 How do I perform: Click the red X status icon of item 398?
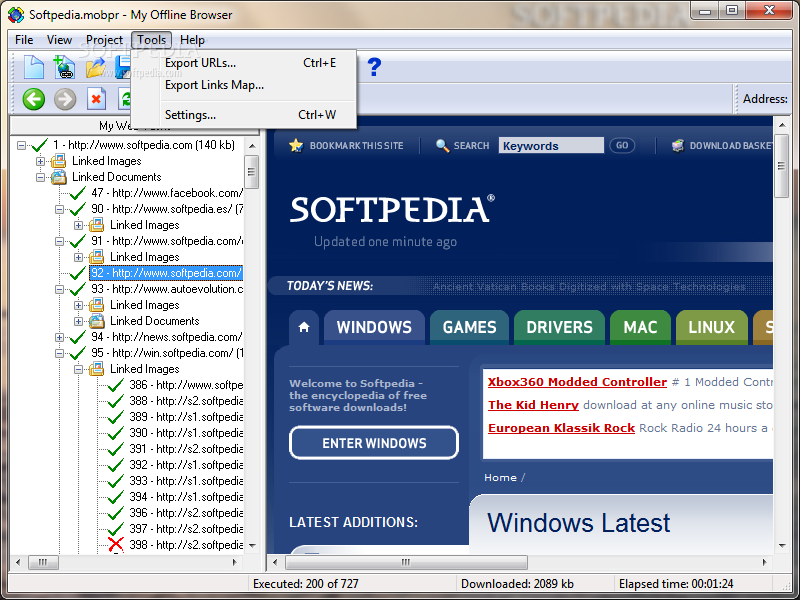coord(116,544)
